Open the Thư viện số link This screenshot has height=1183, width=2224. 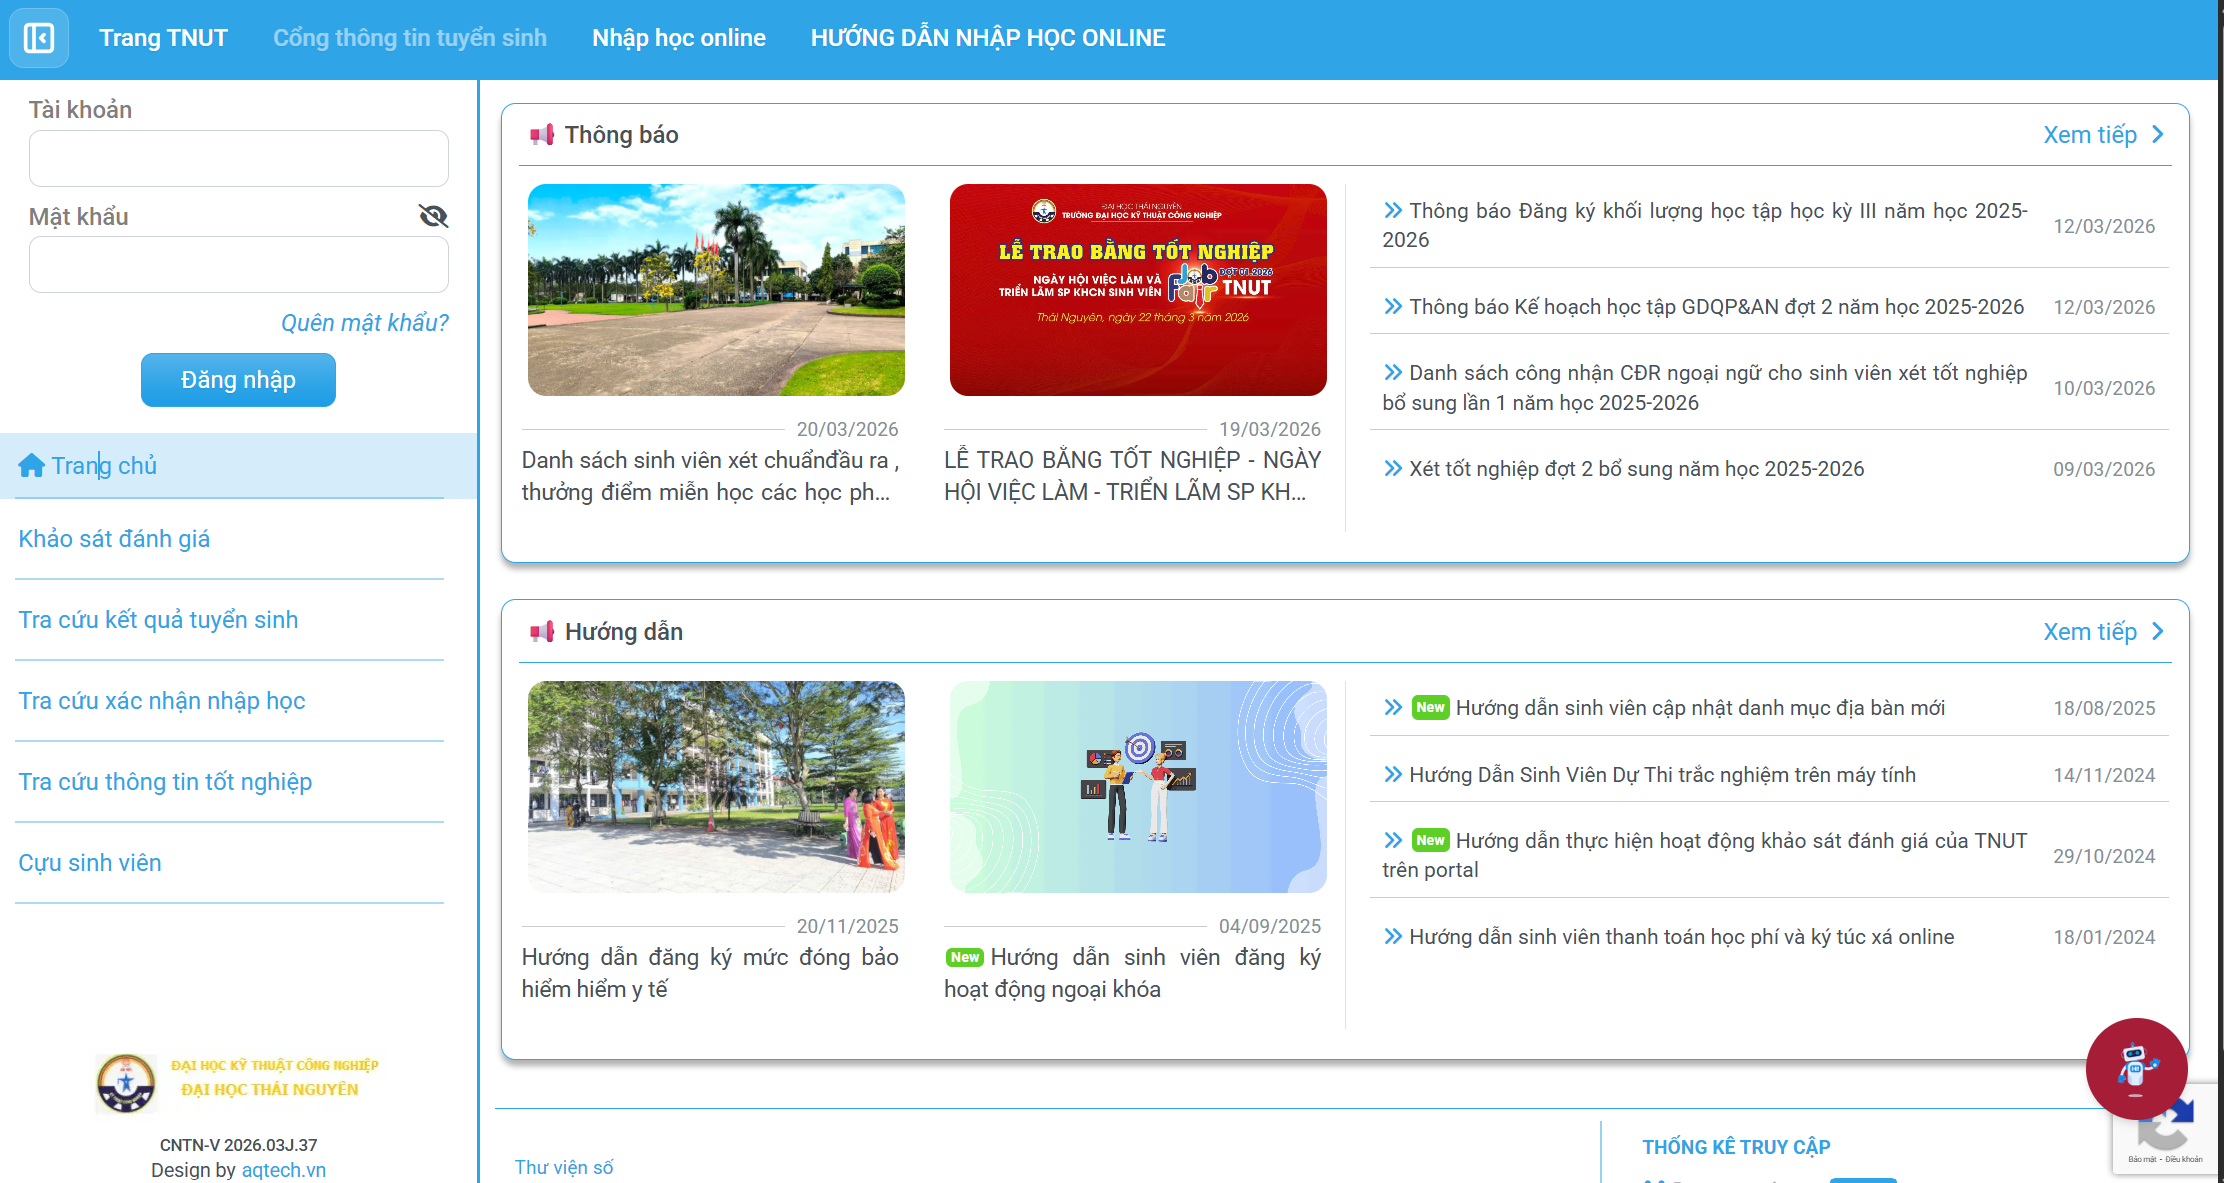[x=564, y=1166]
